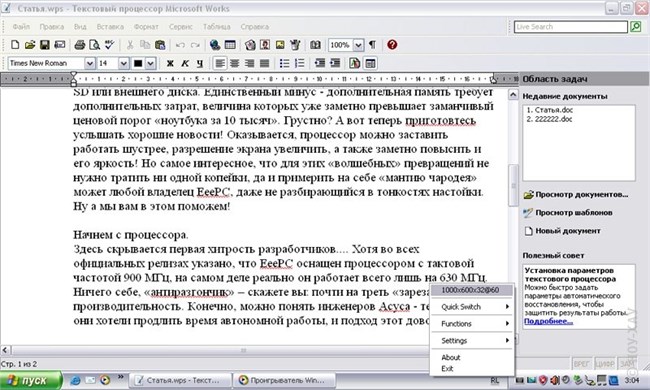The image size is (650, 390).
Task: Justify the paragraph text
Action: coord(264,63)
